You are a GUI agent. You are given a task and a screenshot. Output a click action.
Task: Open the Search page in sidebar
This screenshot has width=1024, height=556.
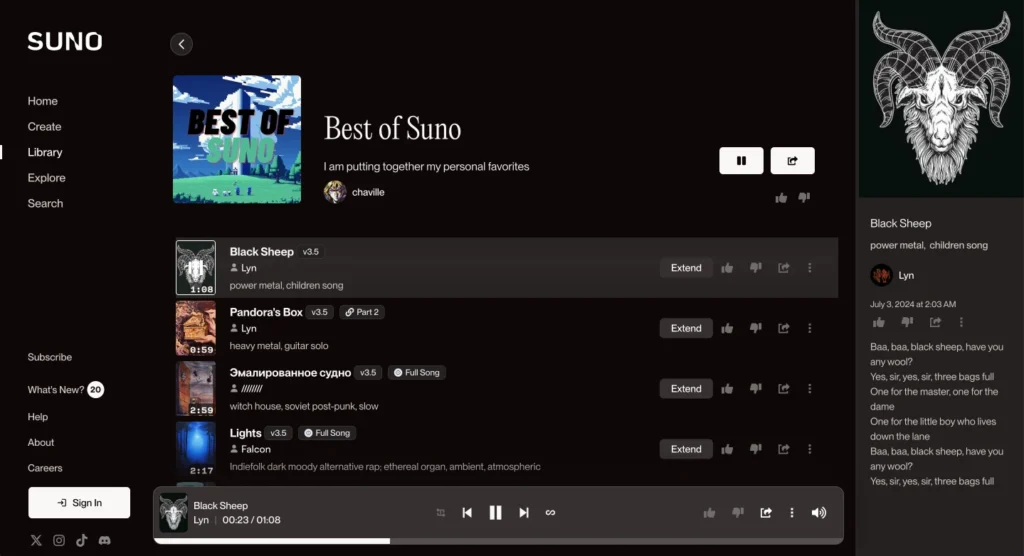point(45,203)
